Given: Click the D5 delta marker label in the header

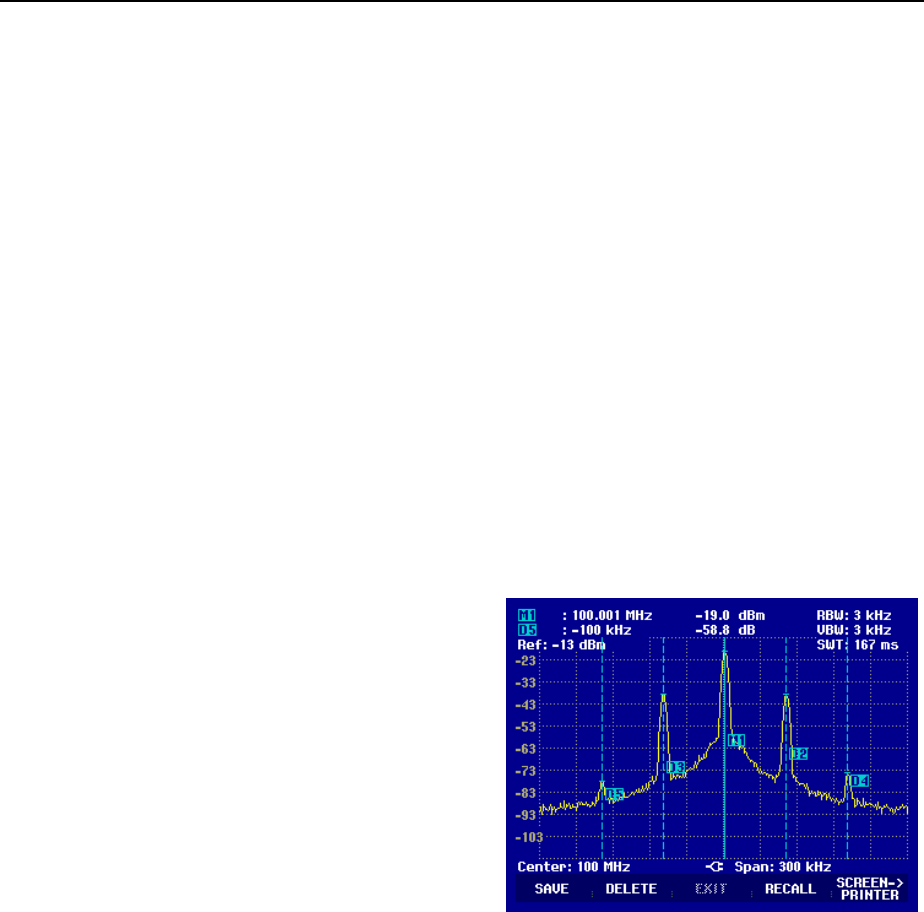Looking at the screenshot, I should [527, 630].
